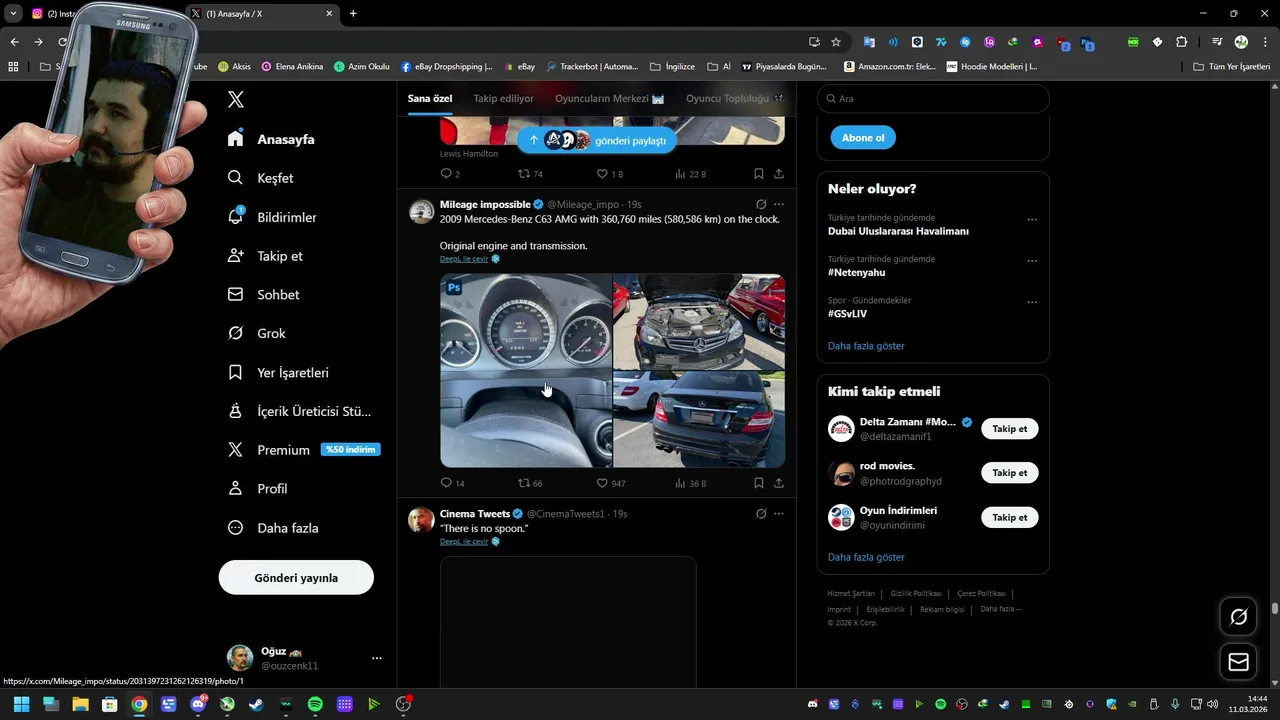Click DeepL ile çevir under Cinema Tweets post

(x=464, y=541)
